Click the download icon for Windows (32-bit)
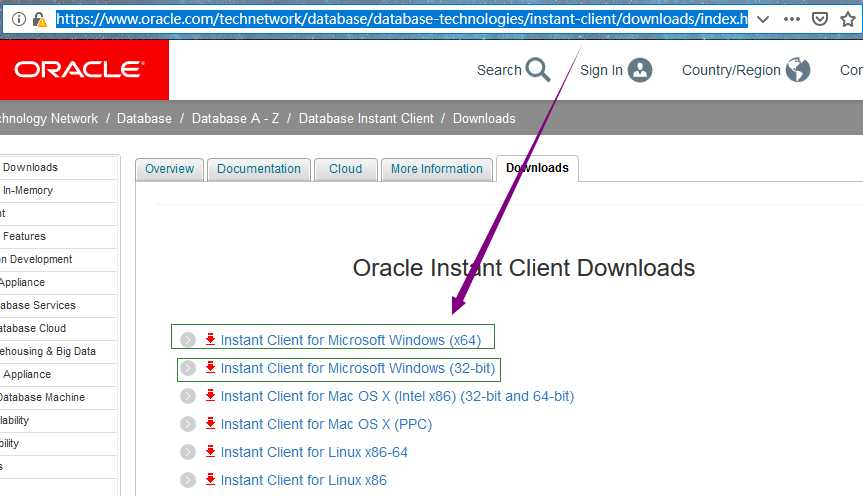This screenshot has width=863, height=496. pos(210,367)
